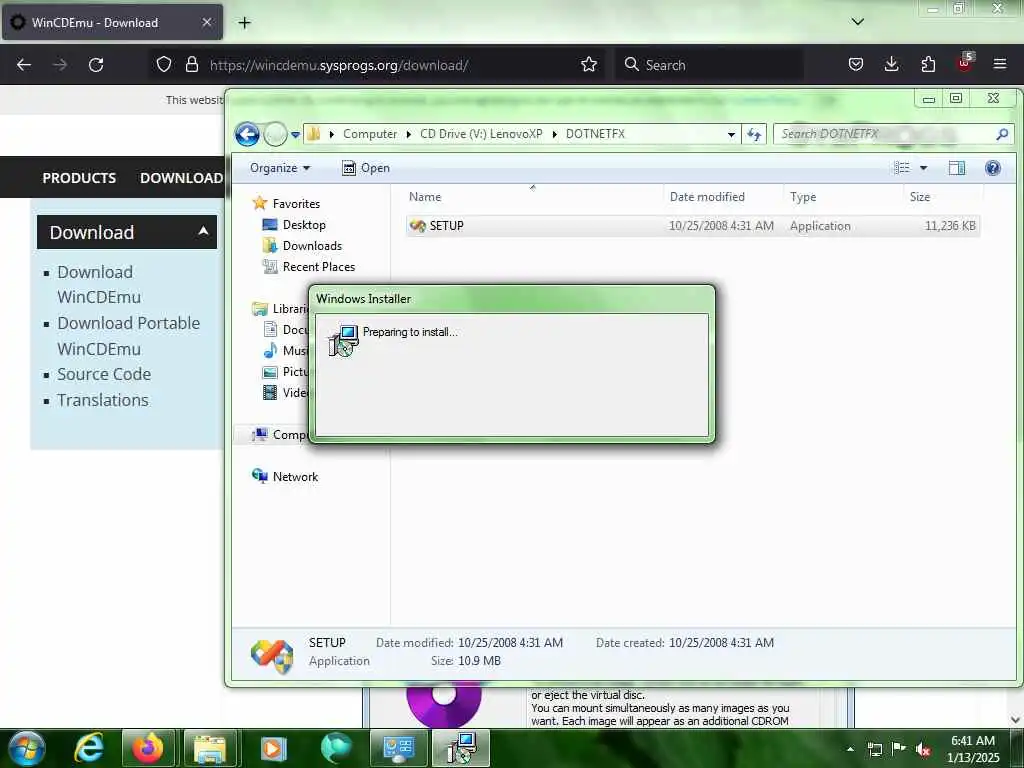The width and height of the screenshot is (1024, 768).
Task: Open the uBlock extension badge icon
Action: (965, 63)
